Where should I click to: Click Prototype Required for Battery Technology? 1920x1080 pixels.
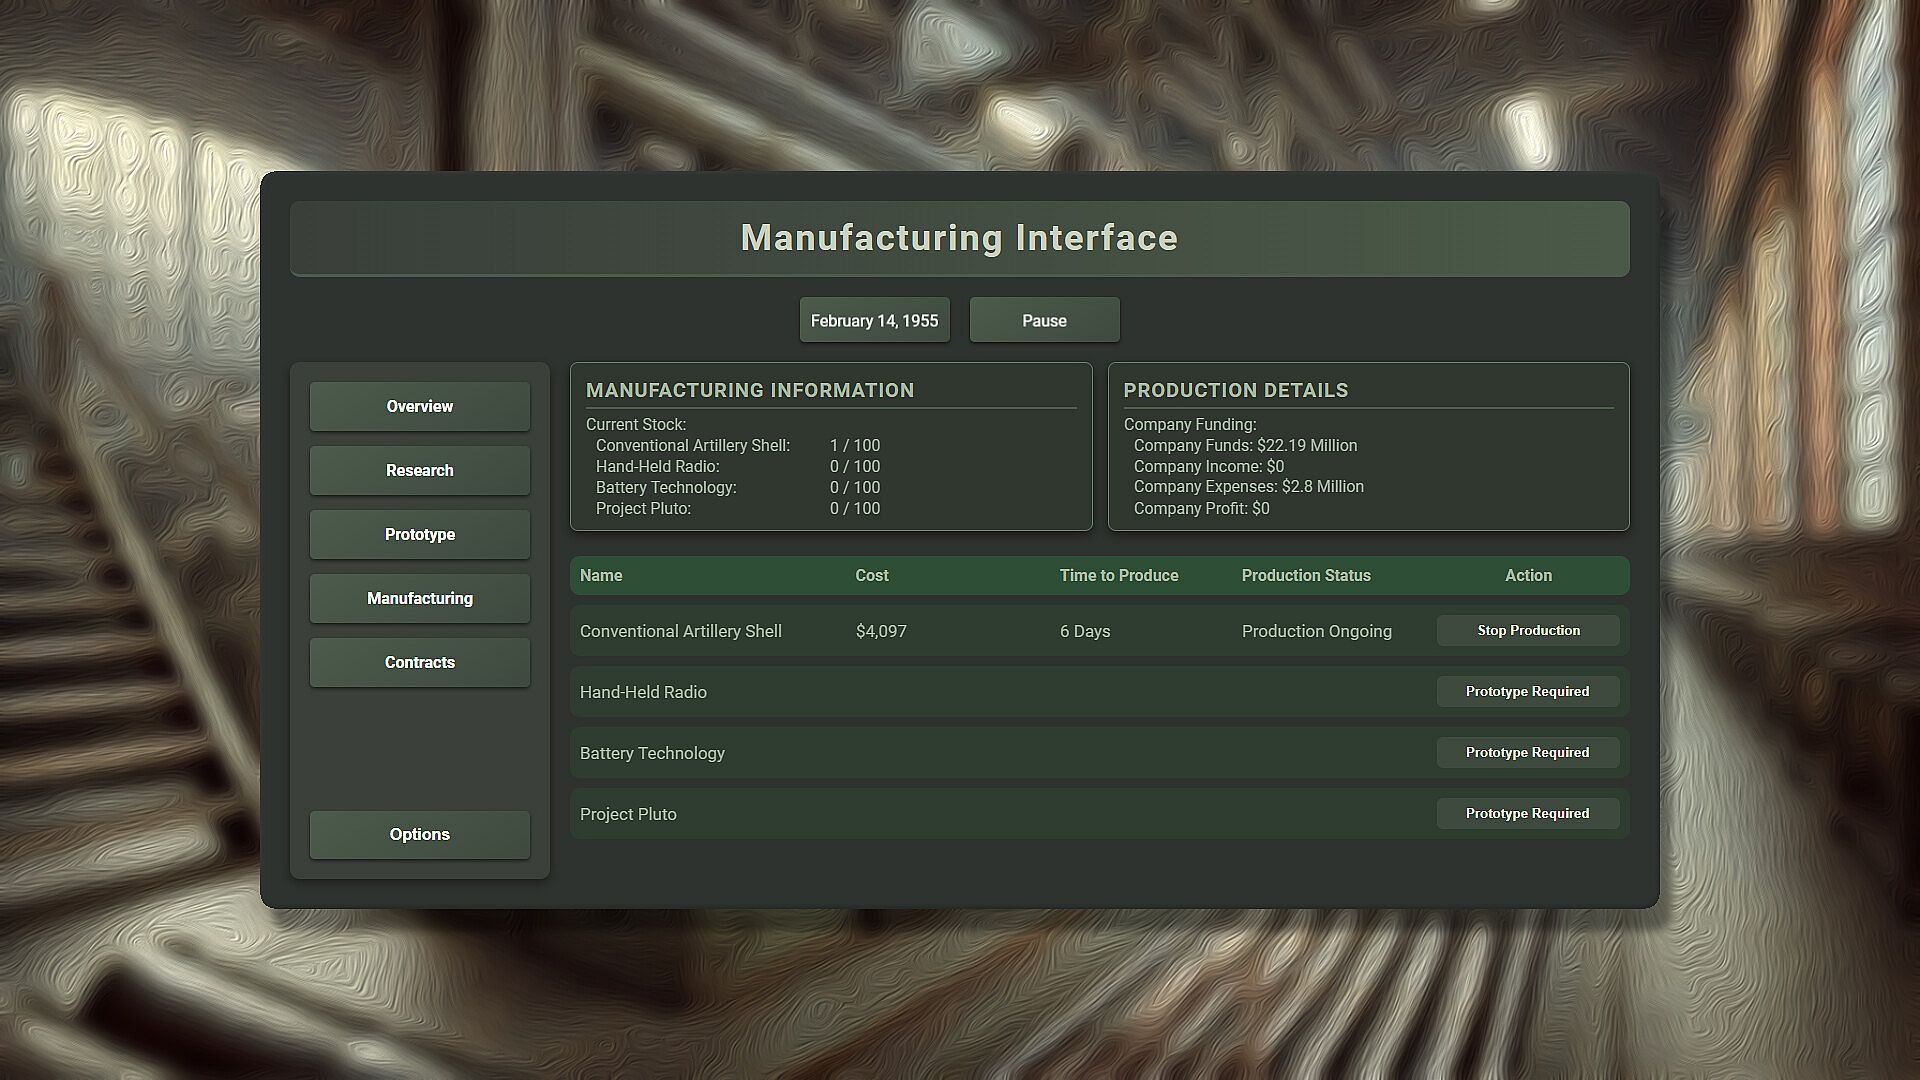click(x=1528, y=752)
